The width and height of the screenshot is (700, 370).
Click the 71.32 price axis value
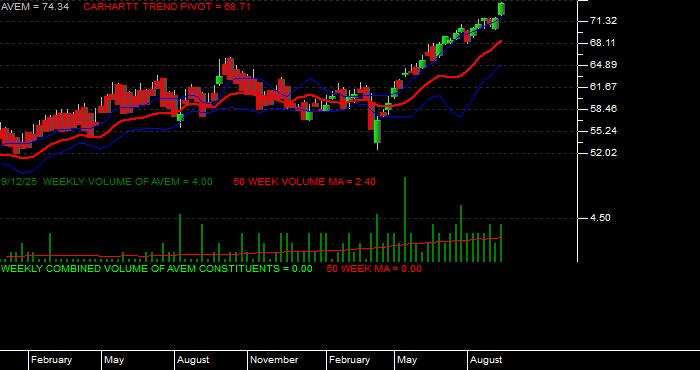tap(604, 21)
